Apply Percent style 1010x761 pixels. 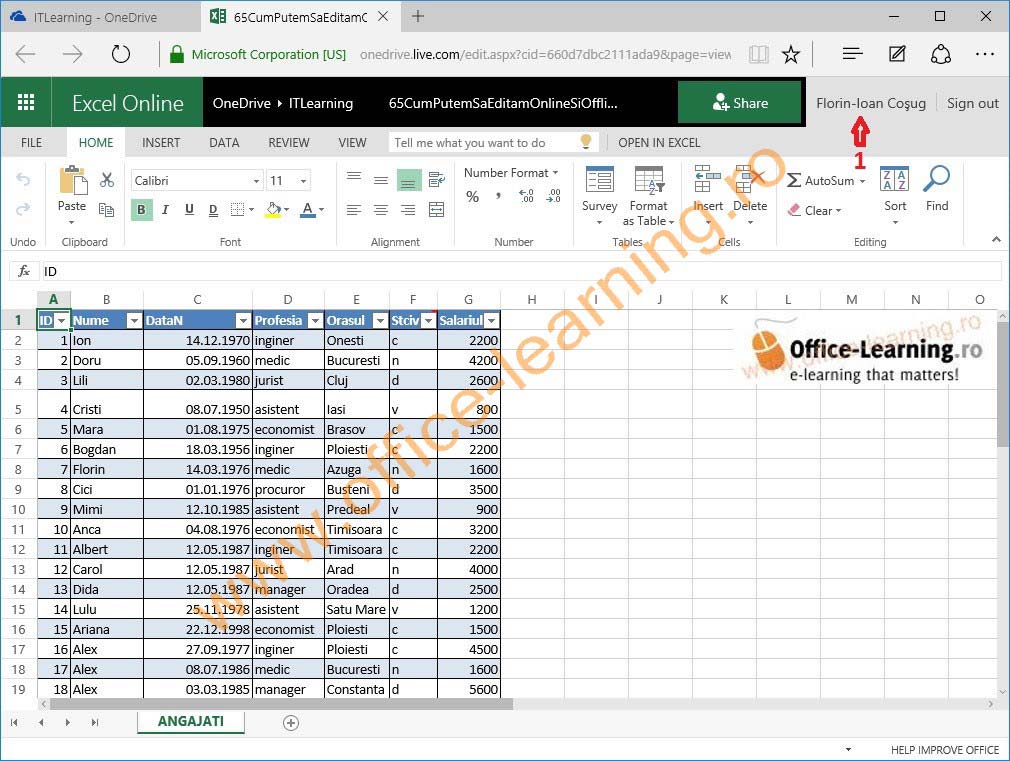point(472,197)
